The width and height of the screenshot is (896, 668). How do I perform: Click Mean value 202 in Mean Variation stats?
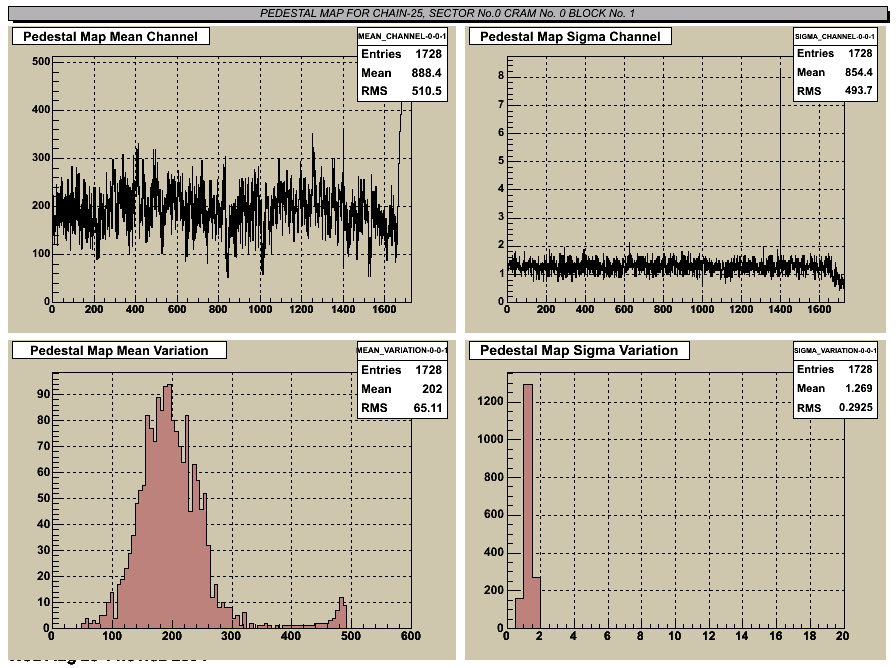[x=432, y=389]
